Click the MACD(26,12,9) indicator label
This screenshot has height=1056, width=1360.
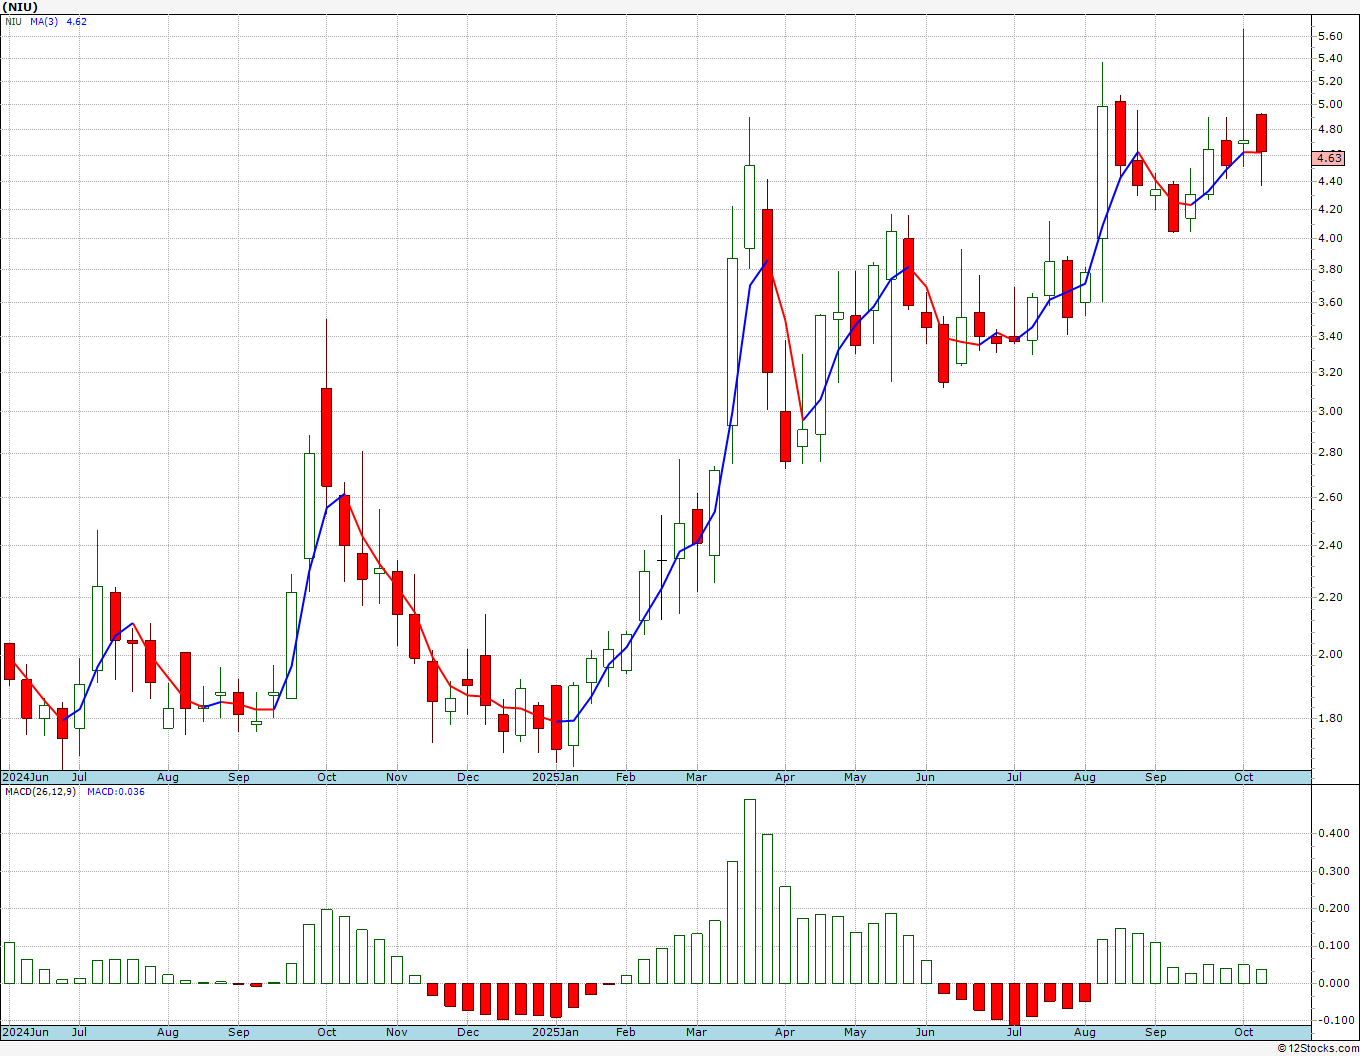(40, 792)
